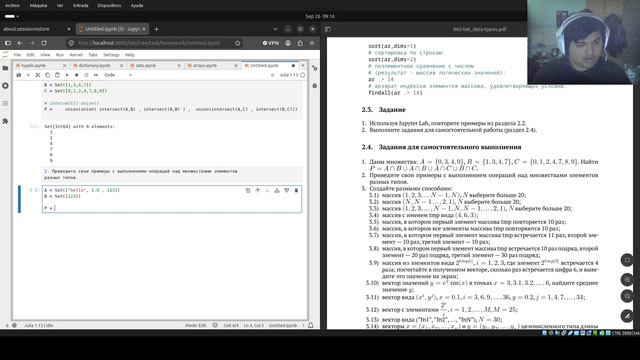Close the sets.ipynb tab
Screen dimensions: 640x360
click(179, 65)
